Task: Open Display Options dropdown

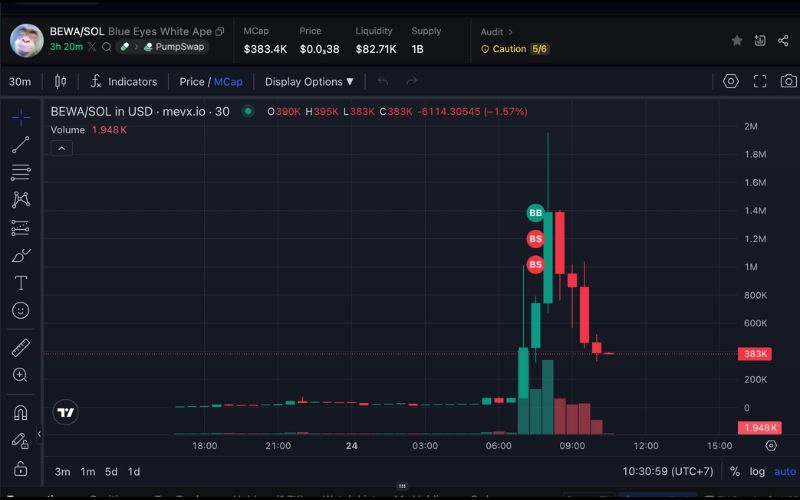Action: pos(309,82)
